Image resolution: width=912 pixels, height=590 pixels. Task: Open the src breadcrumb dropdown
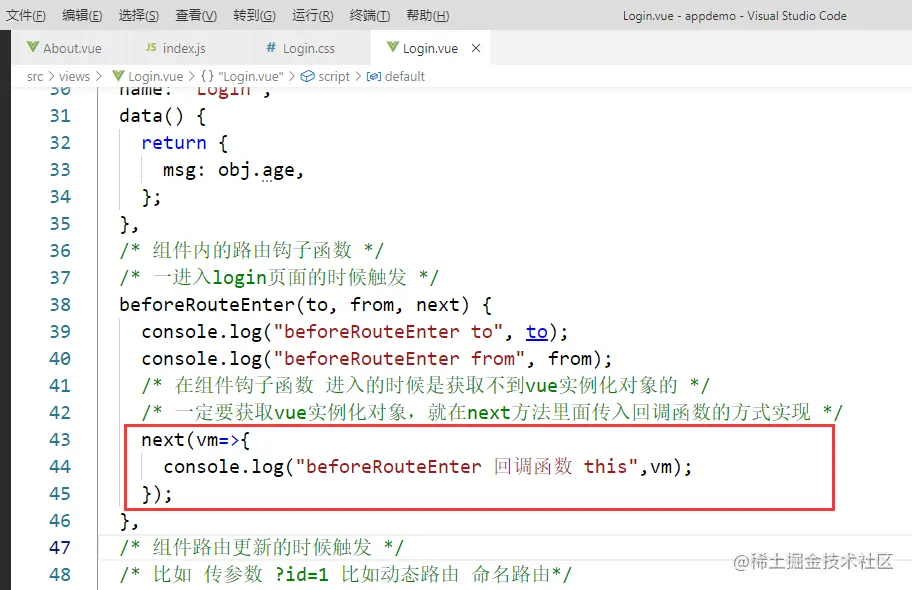click(35, 76)
